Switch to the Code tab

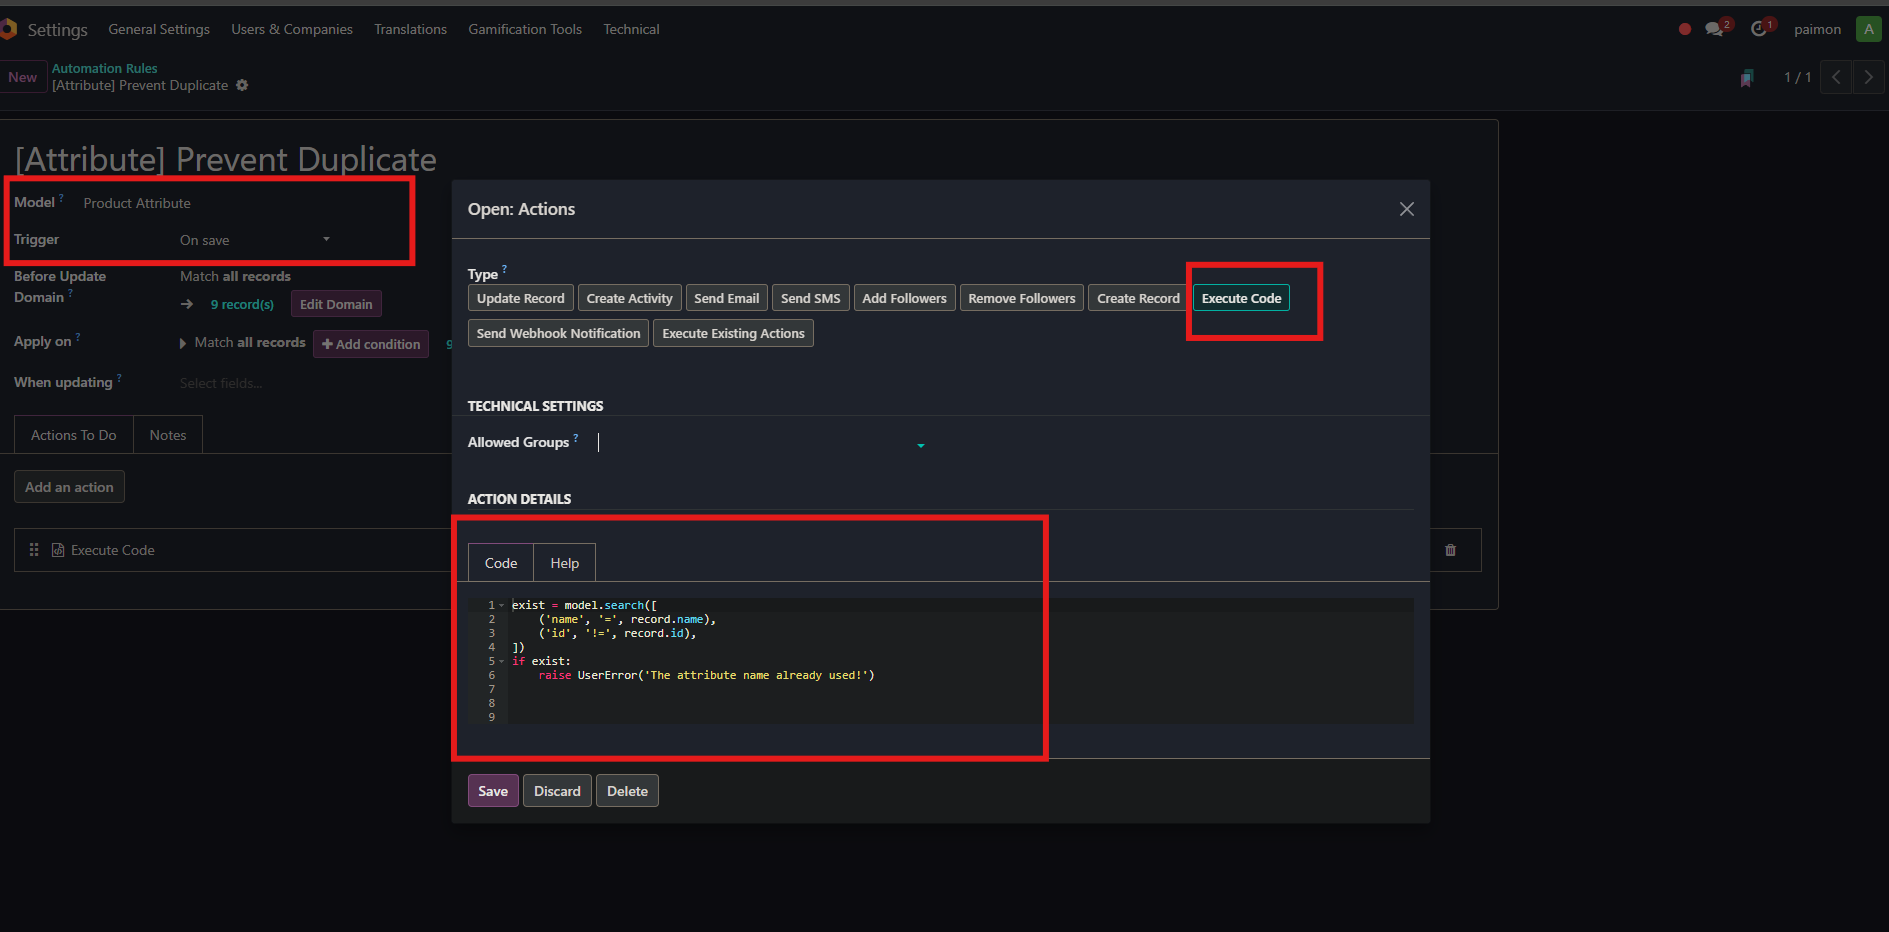tap(501, 563)
